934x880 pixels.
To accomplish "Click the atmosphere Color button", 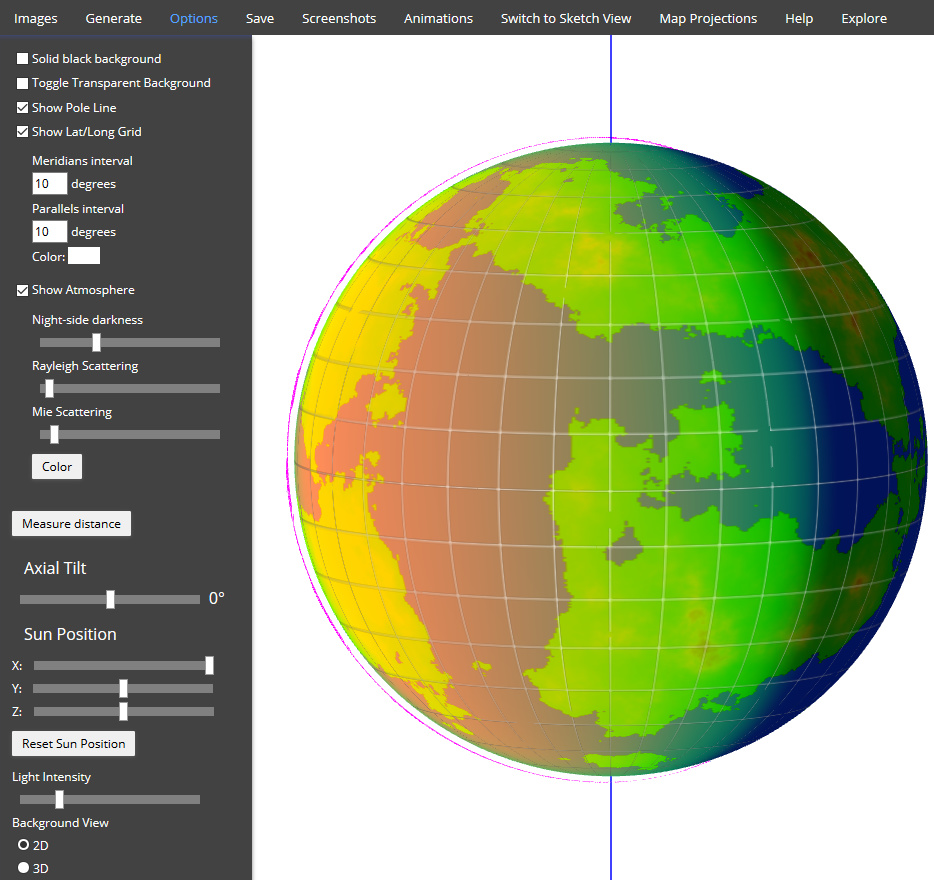I will (57, 467).
